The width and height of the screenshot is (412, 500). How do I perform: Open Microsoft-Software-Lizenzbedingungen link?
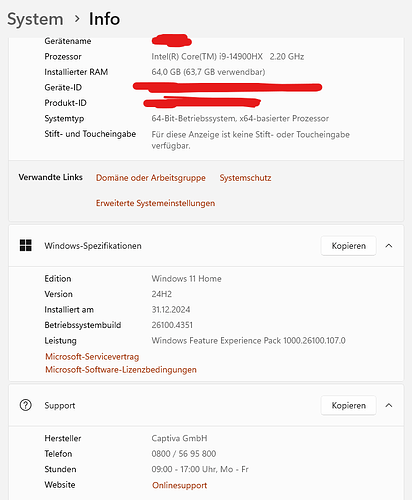coord(121,370)
